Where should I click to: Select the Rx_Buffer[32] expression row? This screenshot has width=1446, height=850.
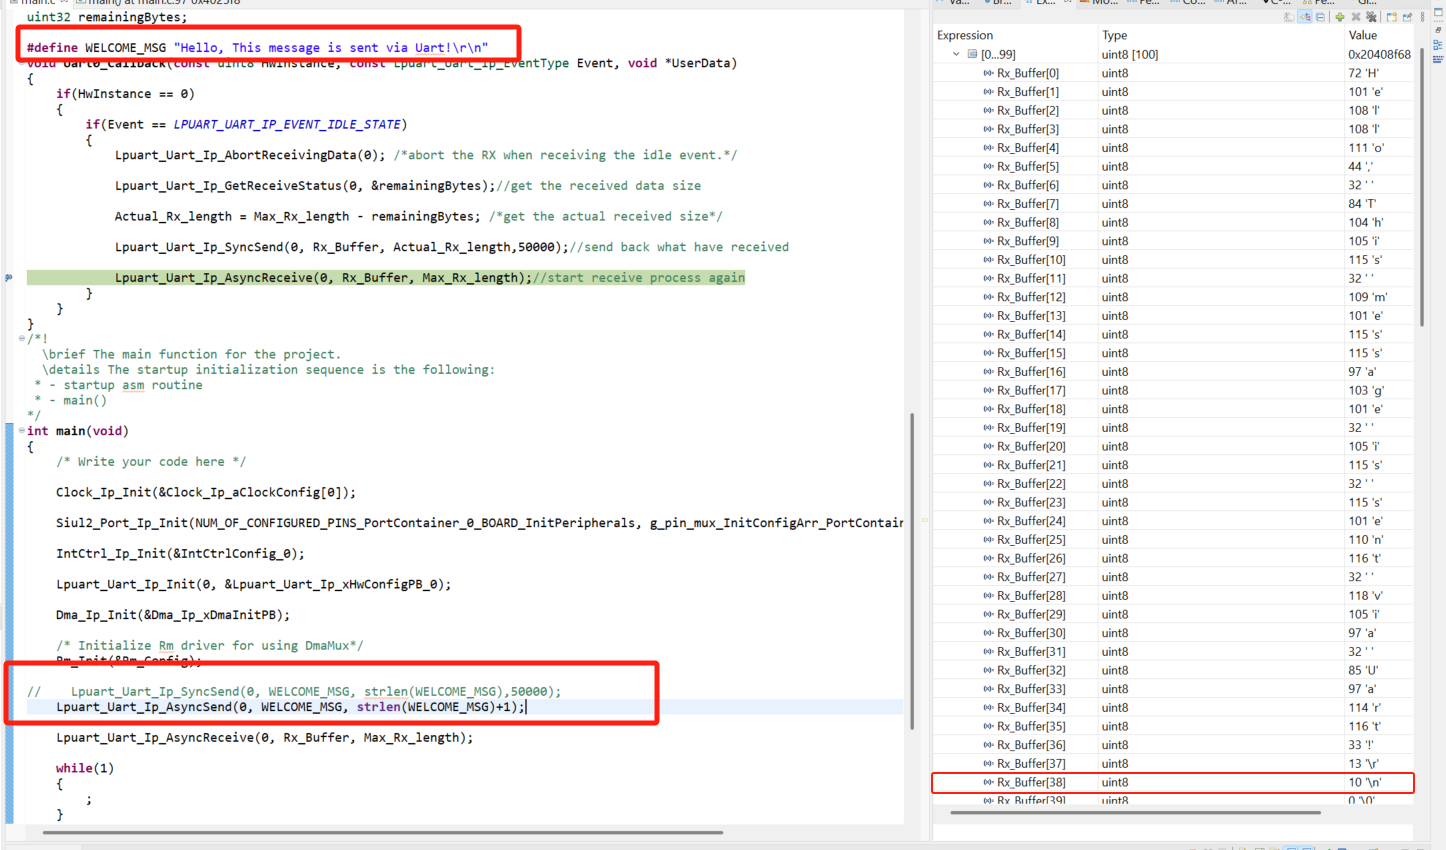[1173, 670]
